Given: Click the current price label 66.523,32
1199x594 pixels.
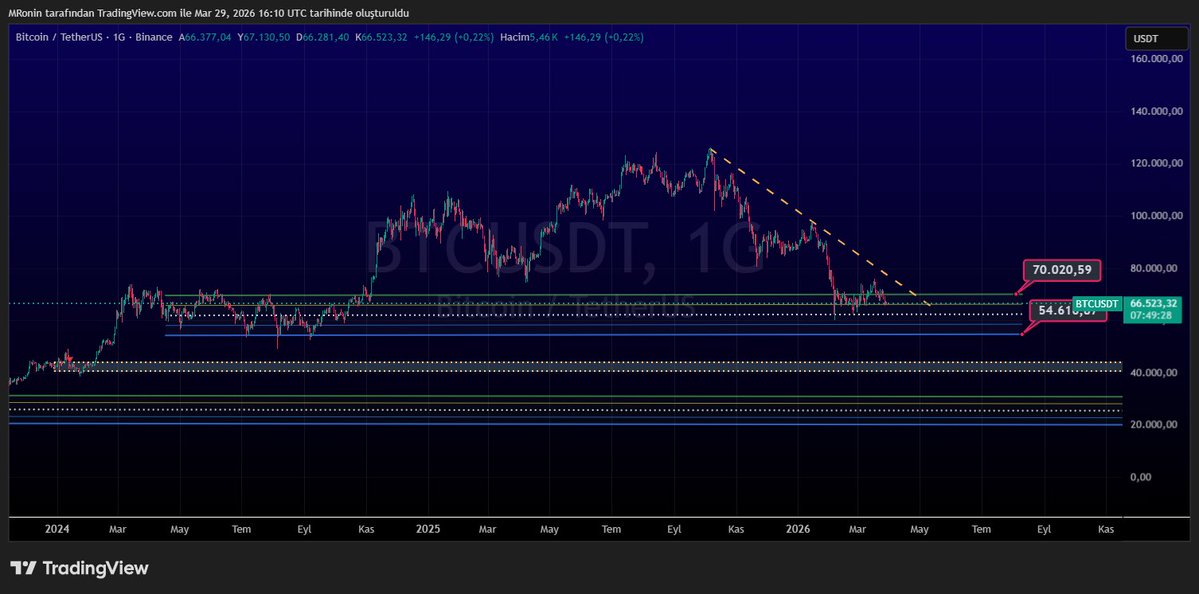Looking at the screenshot, I should coord(1151,303).
